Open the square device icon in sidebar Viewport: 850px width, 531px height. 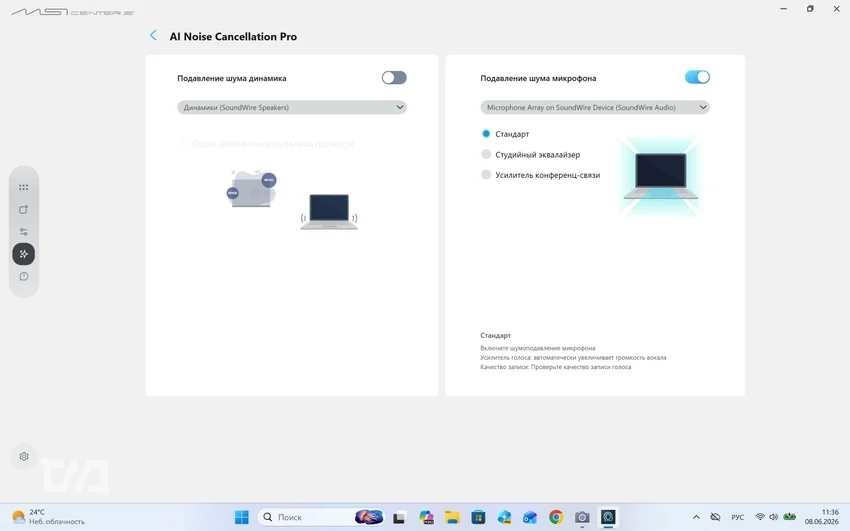(23, 210)
